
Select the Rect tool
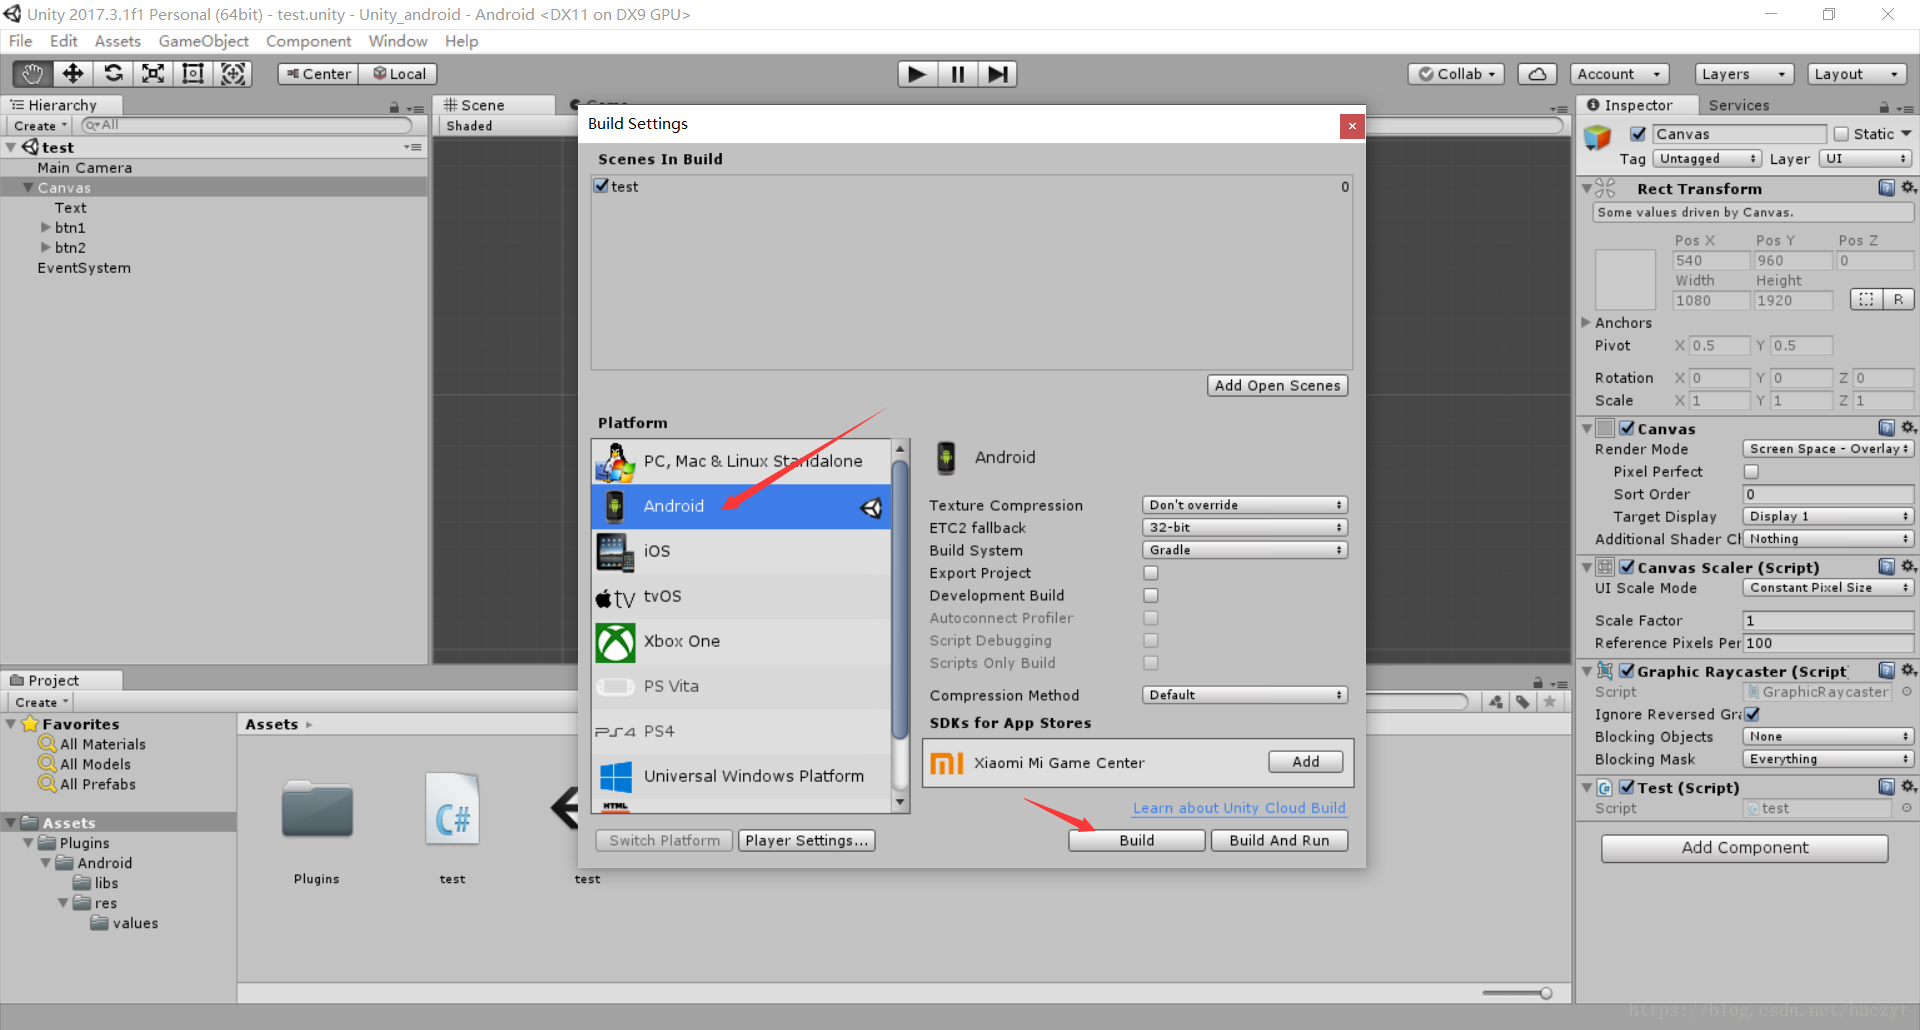click(193, 74)
